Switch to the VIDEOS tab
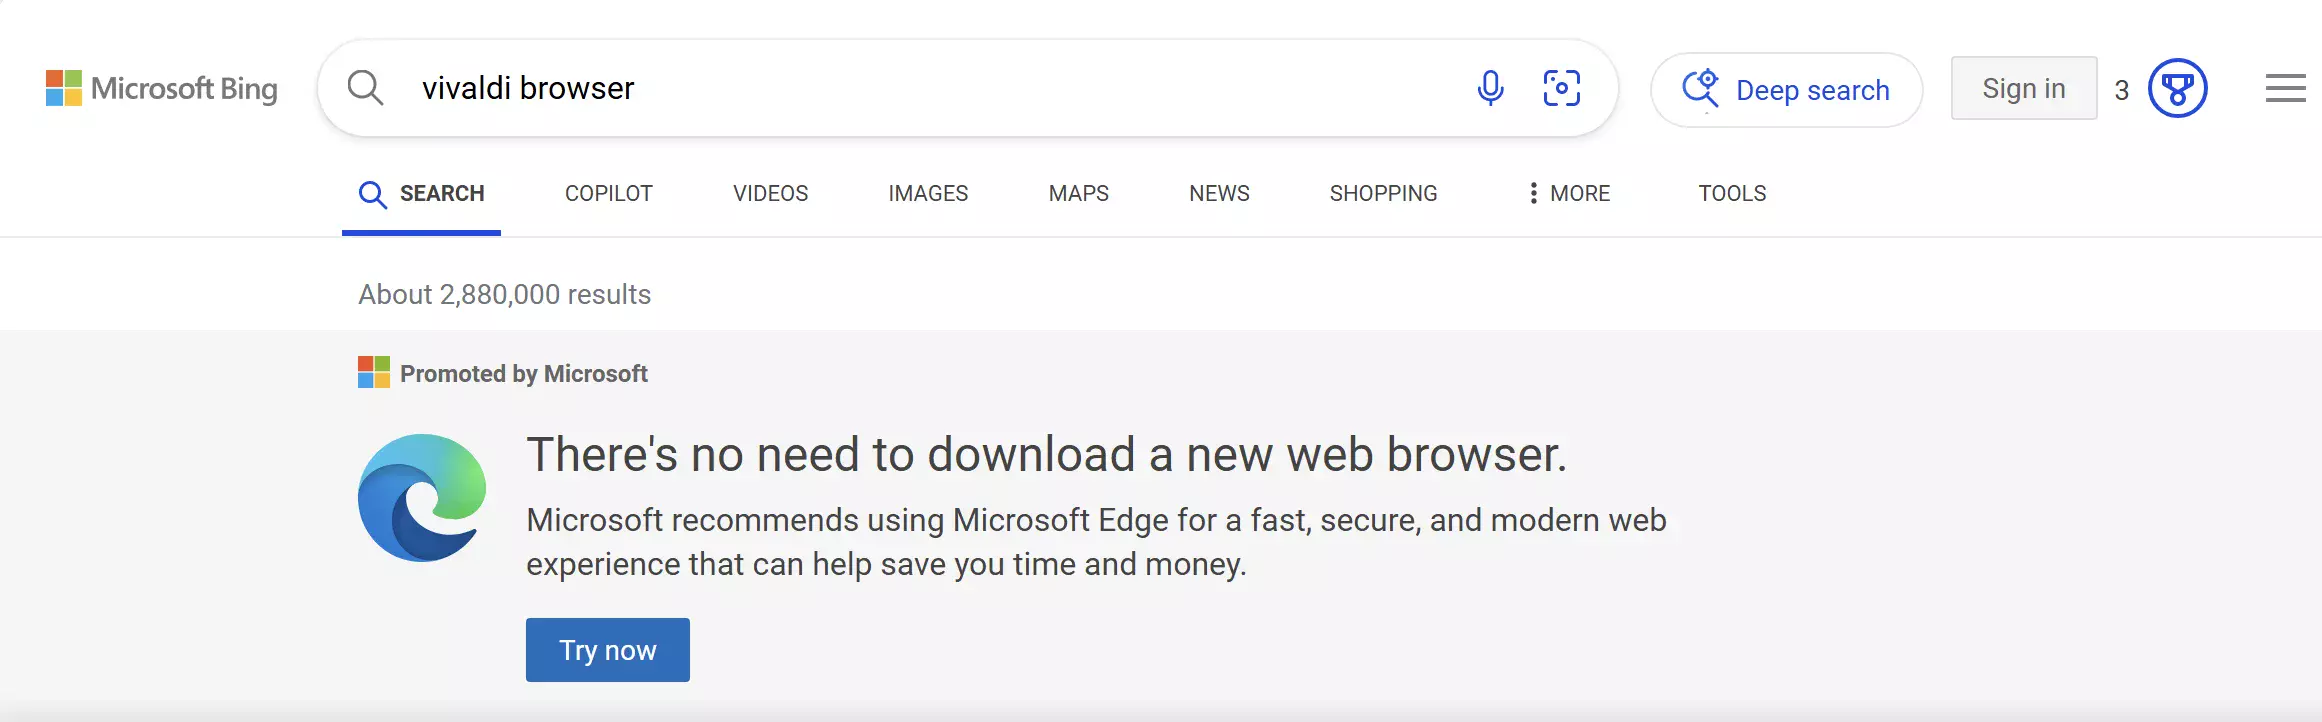Image resolution: width=2322 pixels, height=722 pixels. tap(770, 193)
